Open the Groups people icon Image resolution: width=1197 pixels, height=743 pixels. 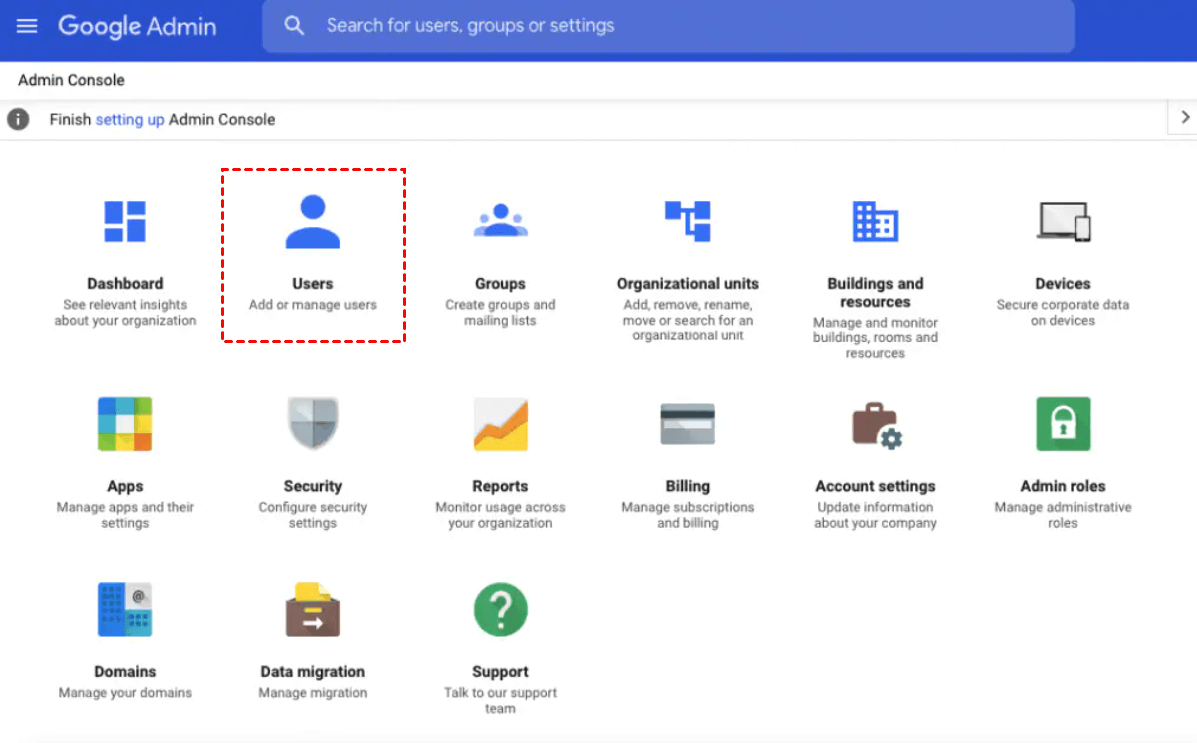[x=500, y=221]
